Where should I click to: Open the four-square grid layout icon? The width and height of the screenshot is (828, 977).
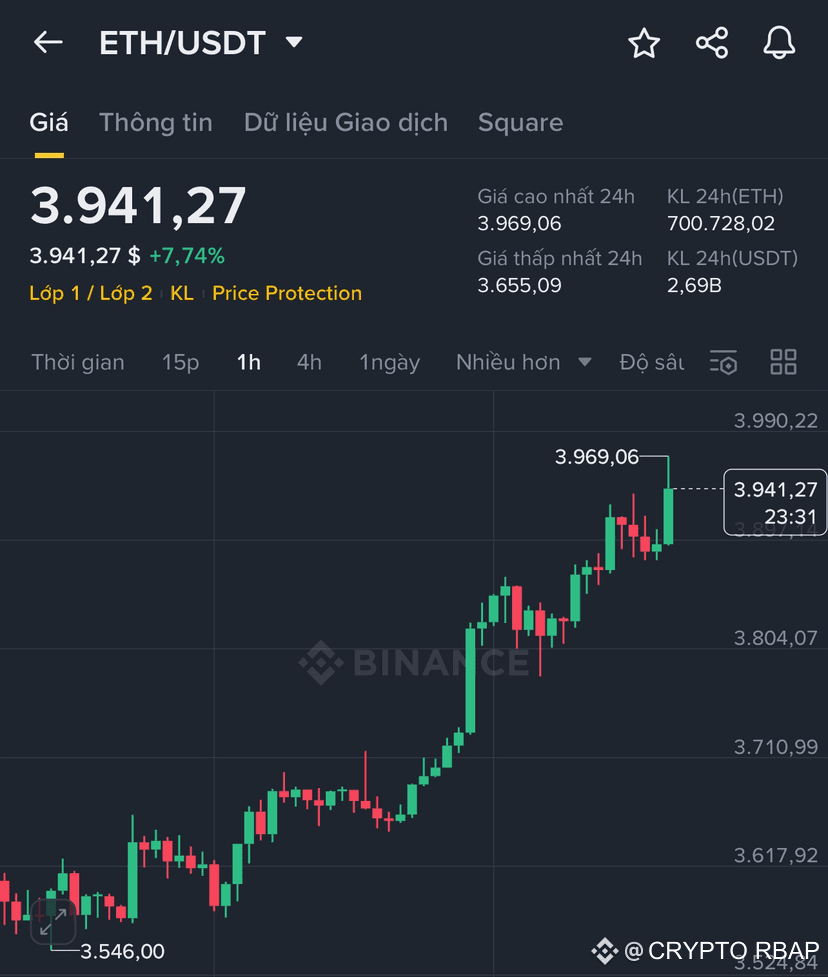click(x=783, y=362)
